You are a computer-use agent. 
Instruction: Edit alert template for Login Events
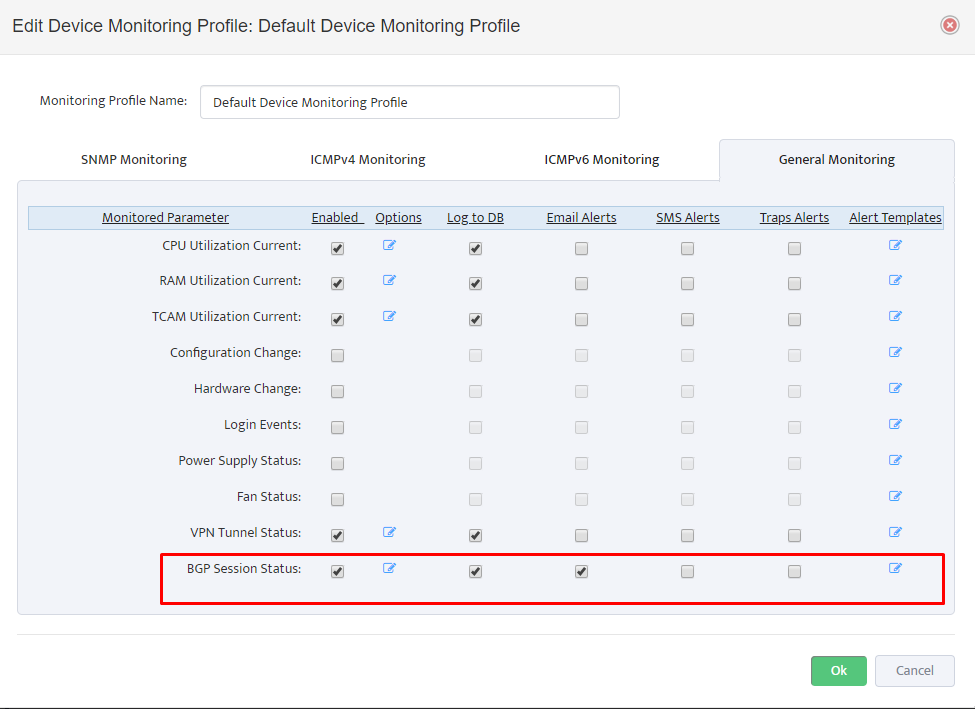click(x=895, y=424)
